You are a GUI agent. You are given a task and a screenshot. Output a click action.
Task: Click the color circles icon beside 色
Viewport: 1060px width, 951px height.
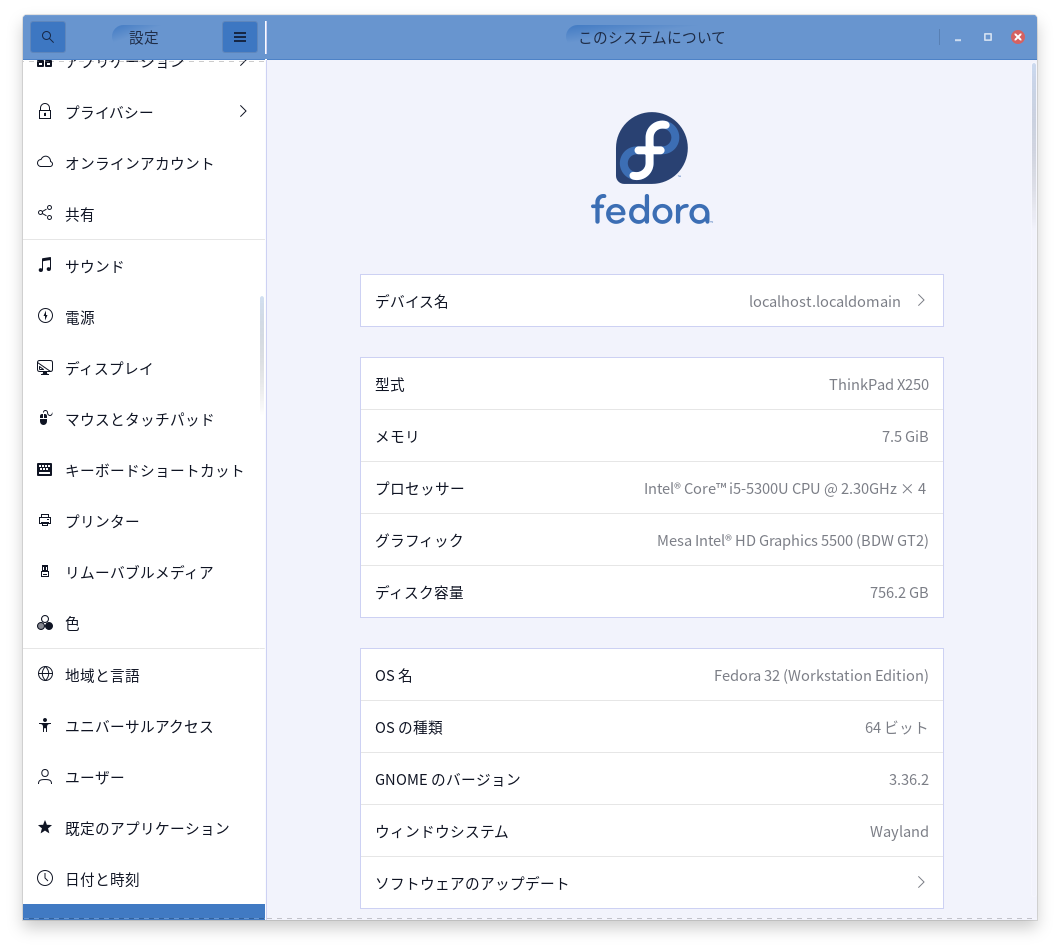(x=45, y=623)
